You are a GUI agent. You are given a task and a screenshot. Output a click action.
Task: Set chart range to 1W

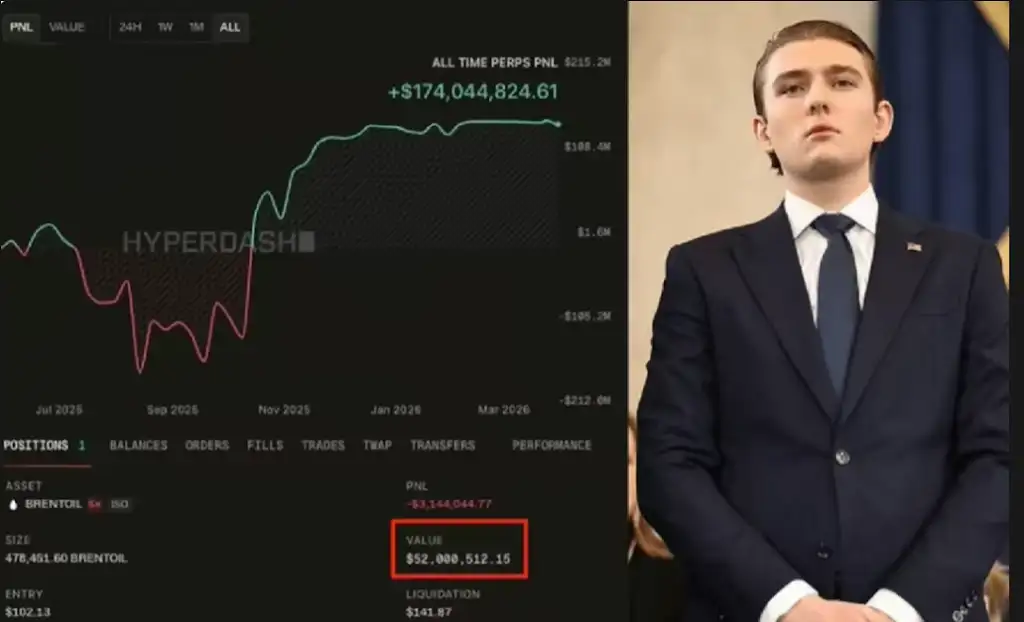[x=165, y=27]
